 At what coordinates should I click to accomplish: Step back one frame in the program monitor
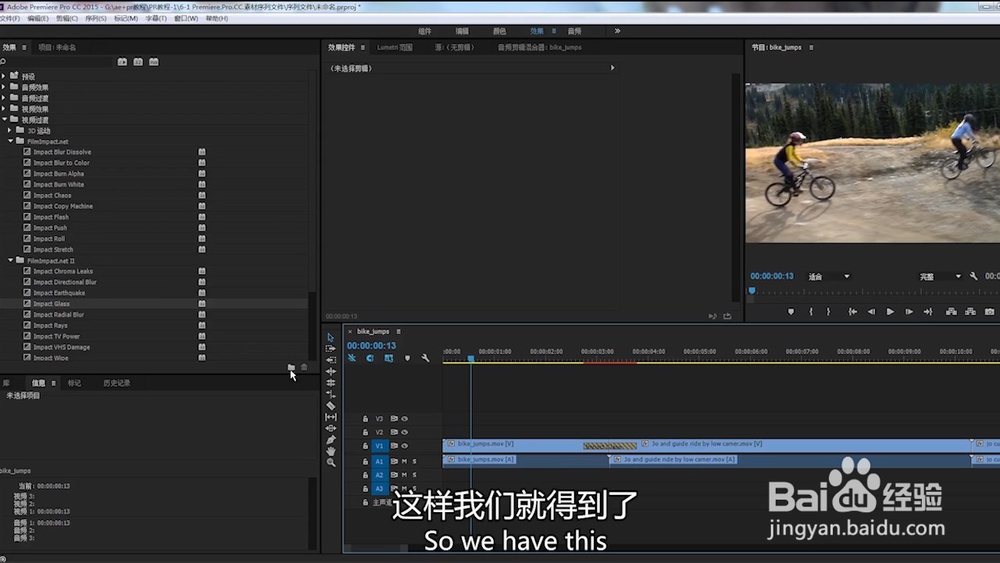871,312
